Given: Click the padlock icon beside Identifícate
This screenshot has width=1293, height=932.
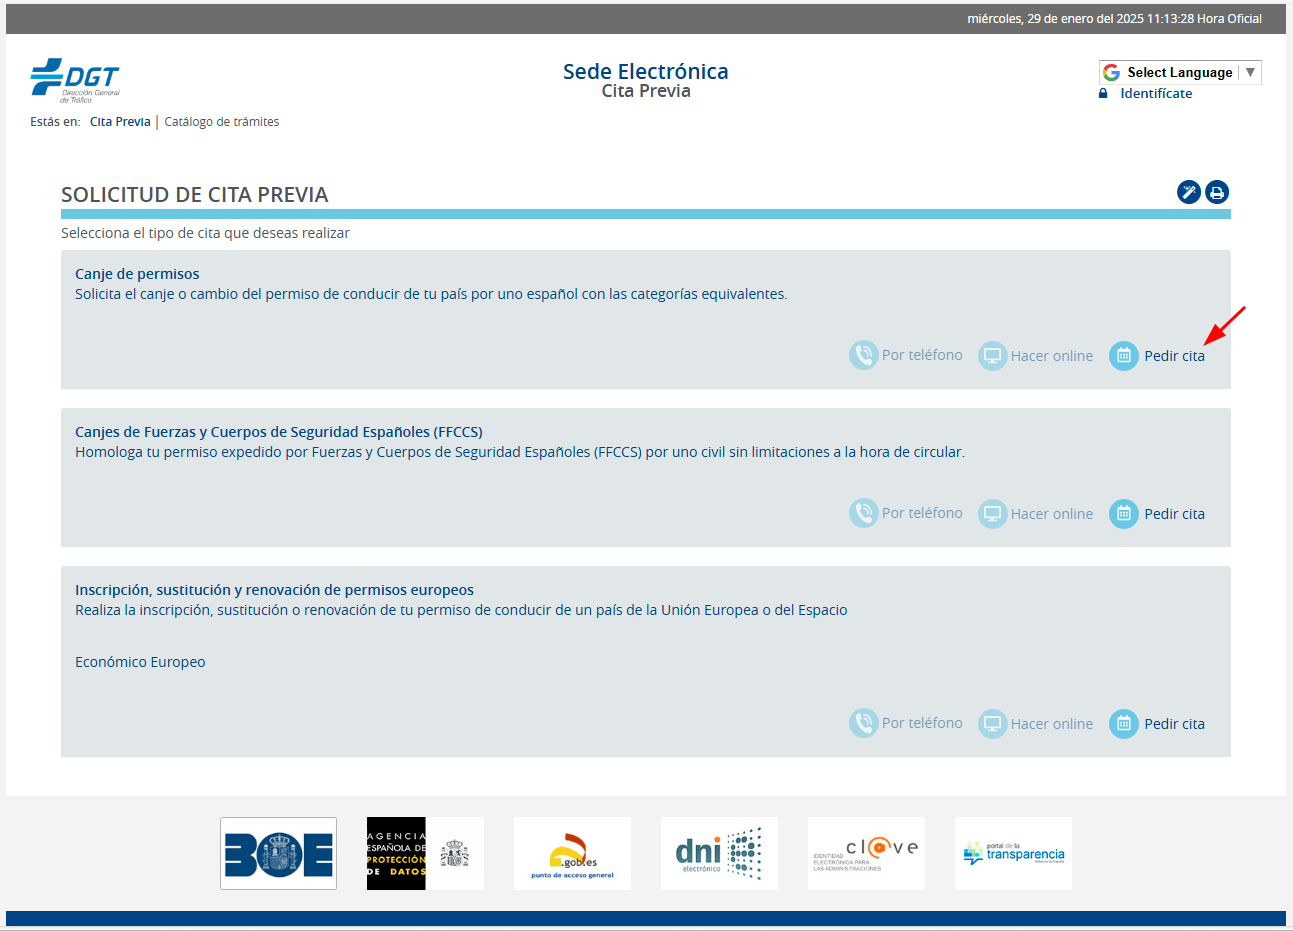Looking at the screenshot, I should tap(1103, 93).
